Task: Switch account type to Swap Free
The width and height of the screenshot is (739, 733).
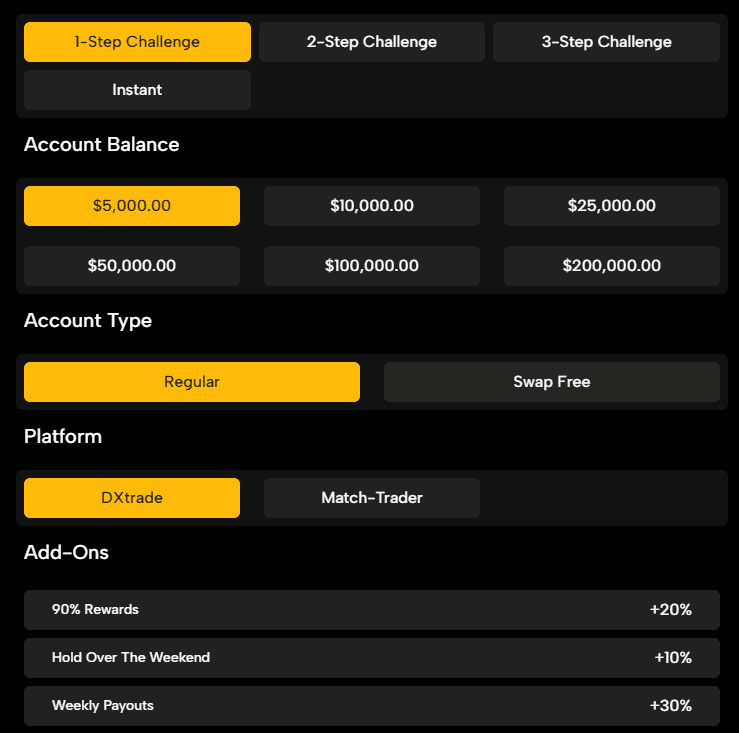Action: (x=551, y=382)
